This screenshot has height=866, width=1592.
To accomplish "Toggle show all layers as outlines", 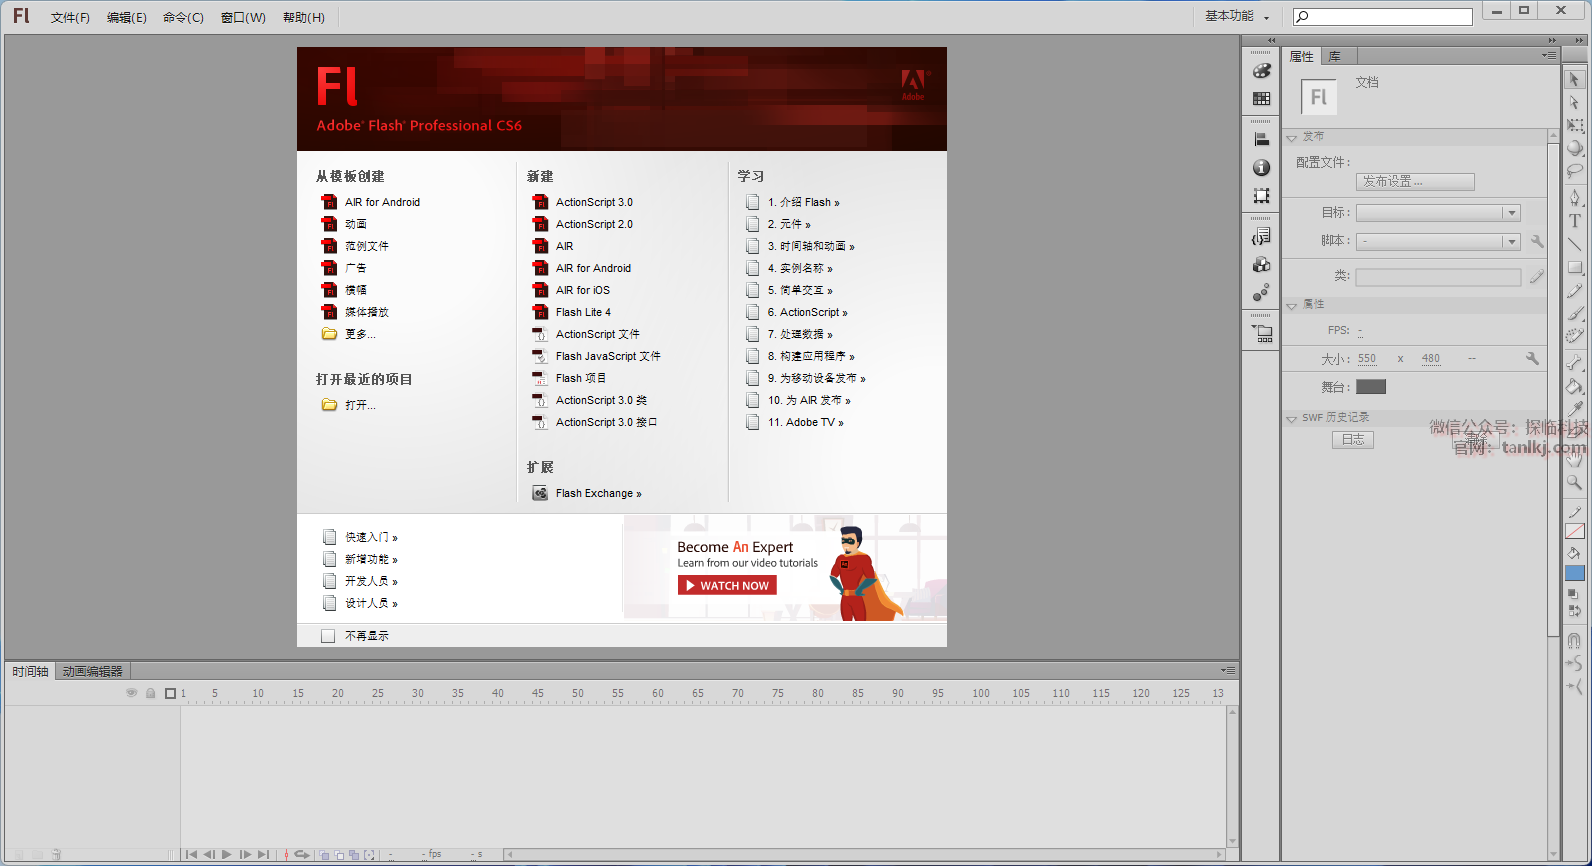I will [170, 693].
